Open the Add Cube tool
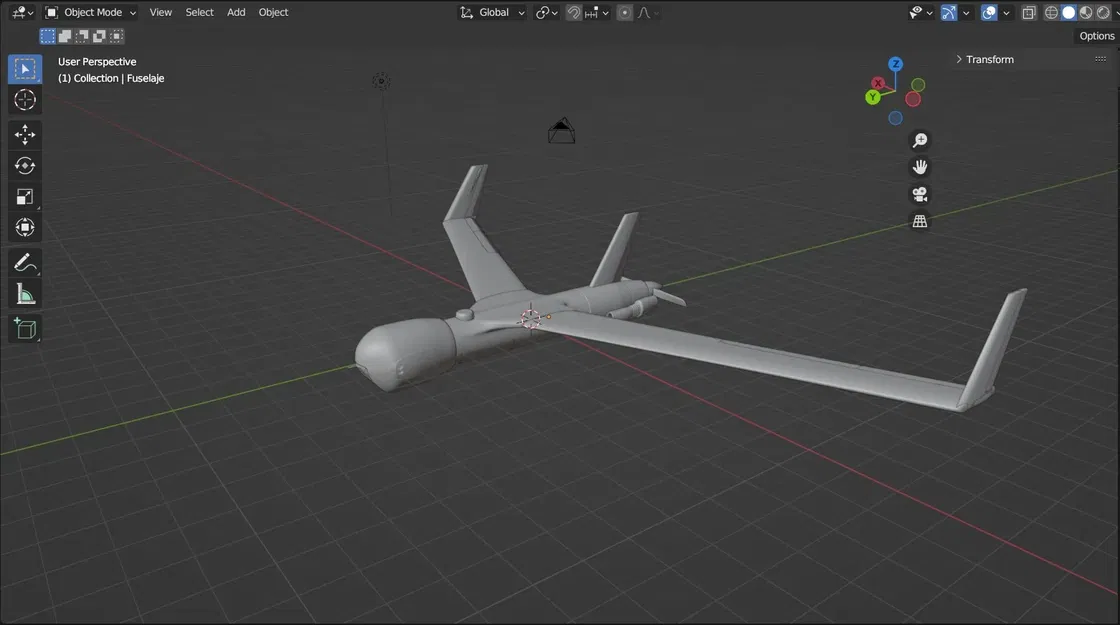The height and width of the screenshot is (625, 1120). (x=24, y=328)
